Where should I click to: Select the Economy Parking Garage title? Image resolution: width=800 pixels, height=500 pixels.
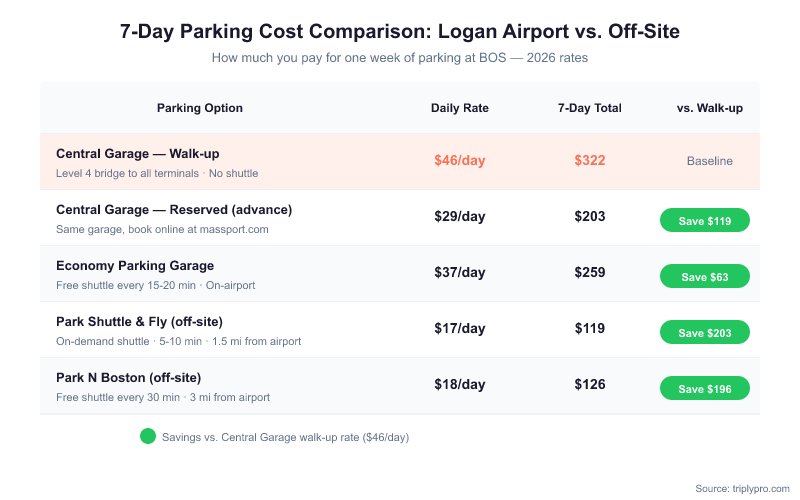click(x=135, y=266)
